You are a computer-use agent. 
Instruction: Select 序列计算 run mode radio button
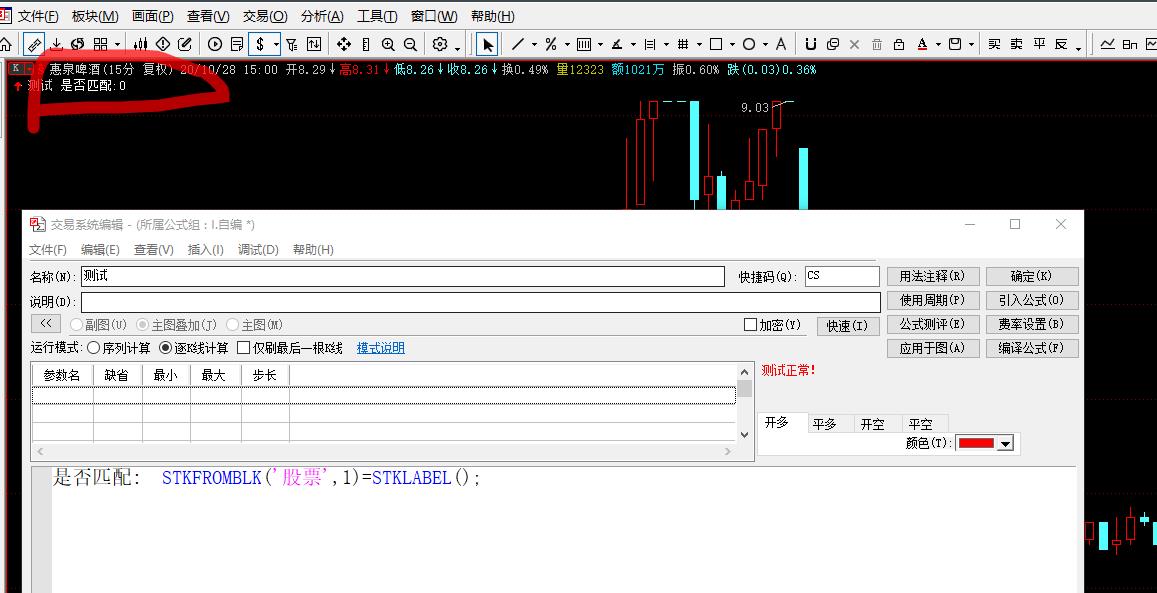click(x=94, y=348)
